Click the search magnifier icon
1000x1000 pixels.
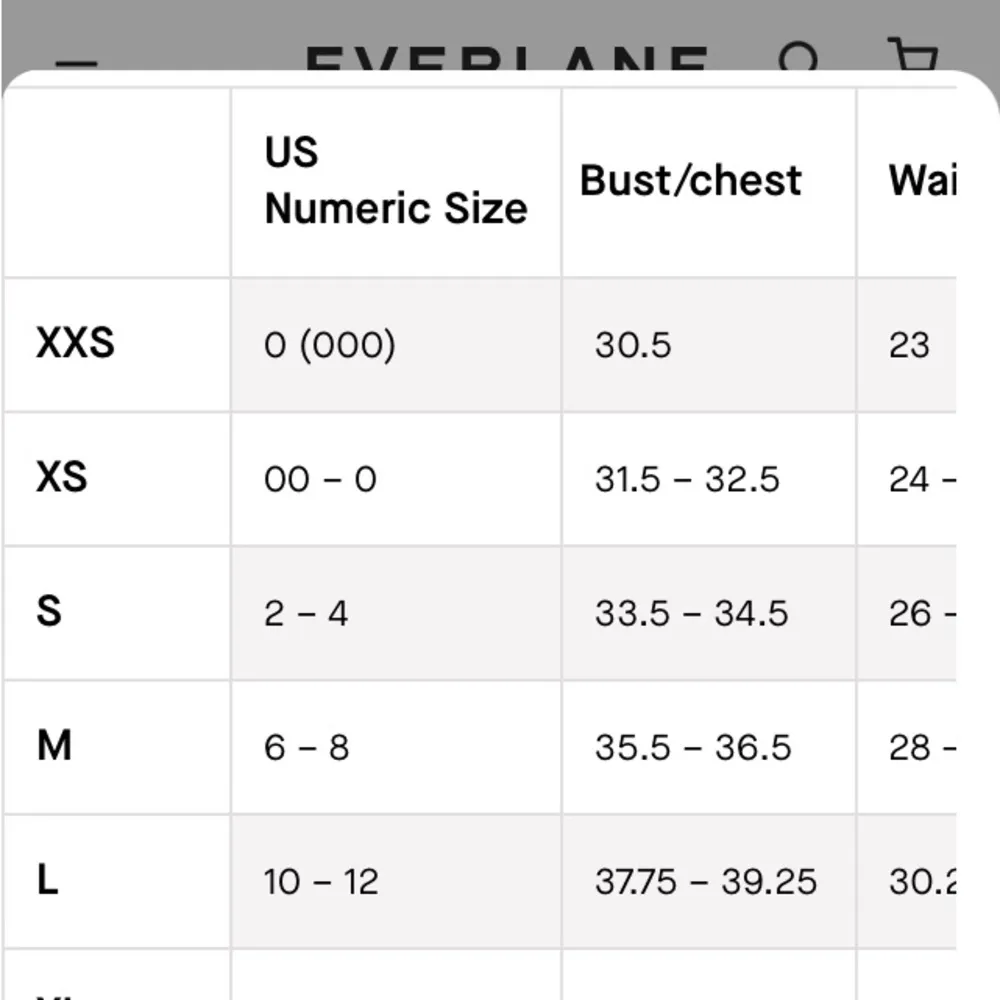(x=800, y=58)
